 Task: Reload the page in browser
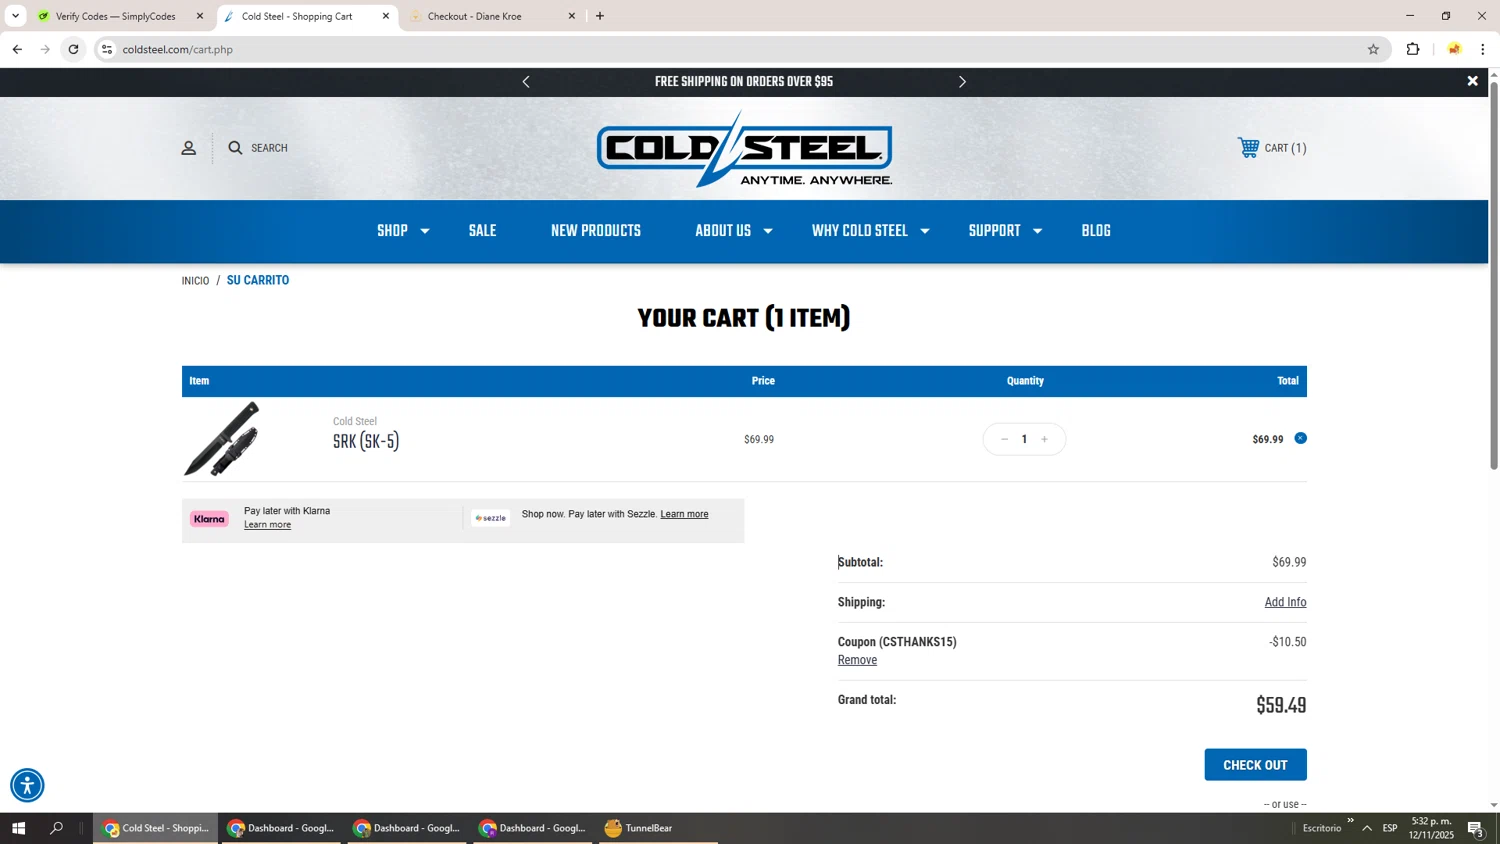[73, 49]
